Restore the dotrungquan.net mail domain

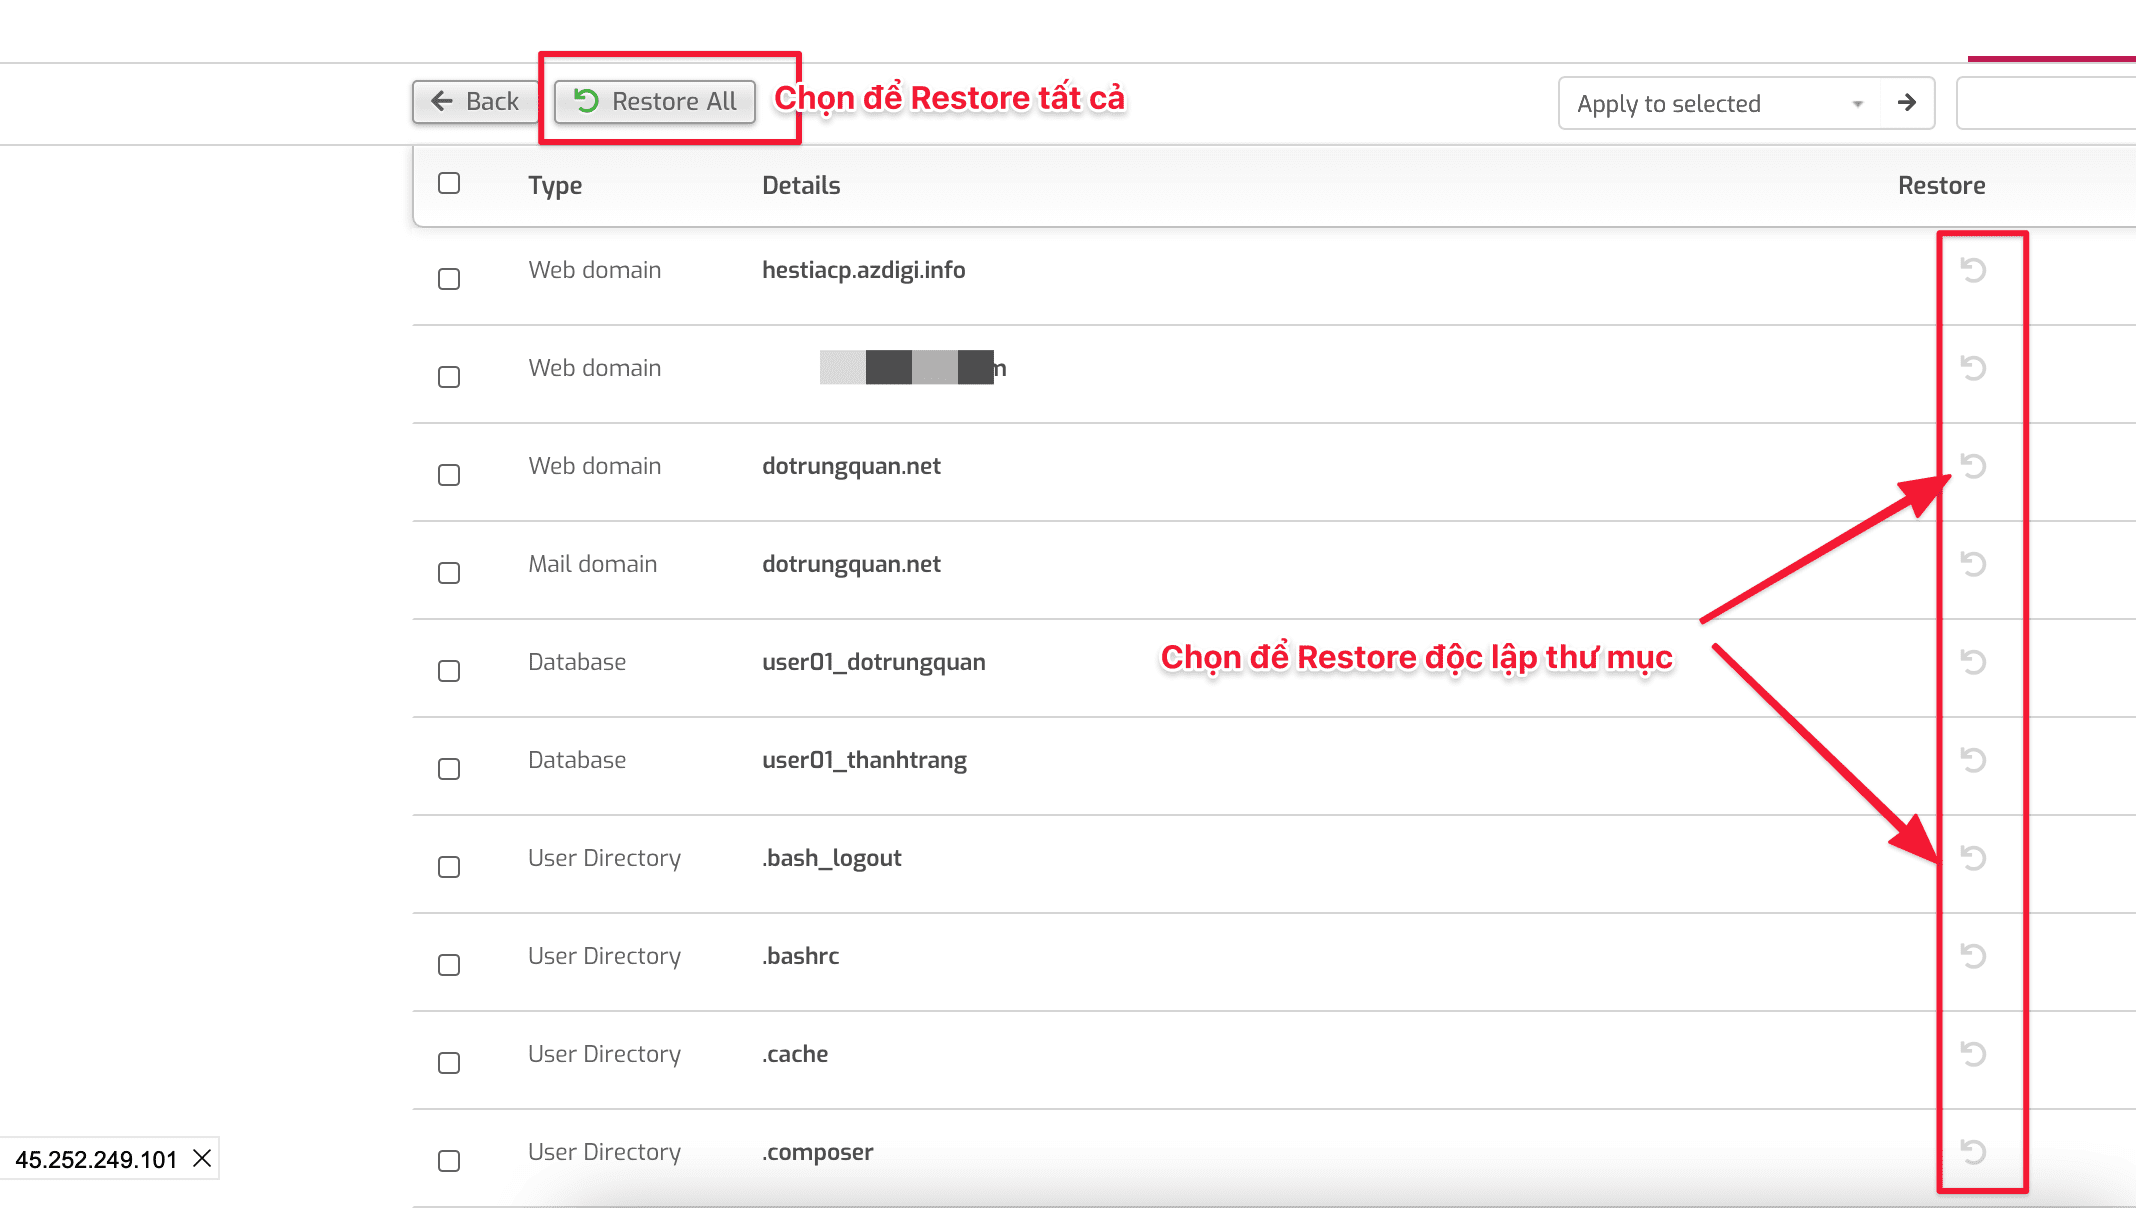coord(1971,563)
